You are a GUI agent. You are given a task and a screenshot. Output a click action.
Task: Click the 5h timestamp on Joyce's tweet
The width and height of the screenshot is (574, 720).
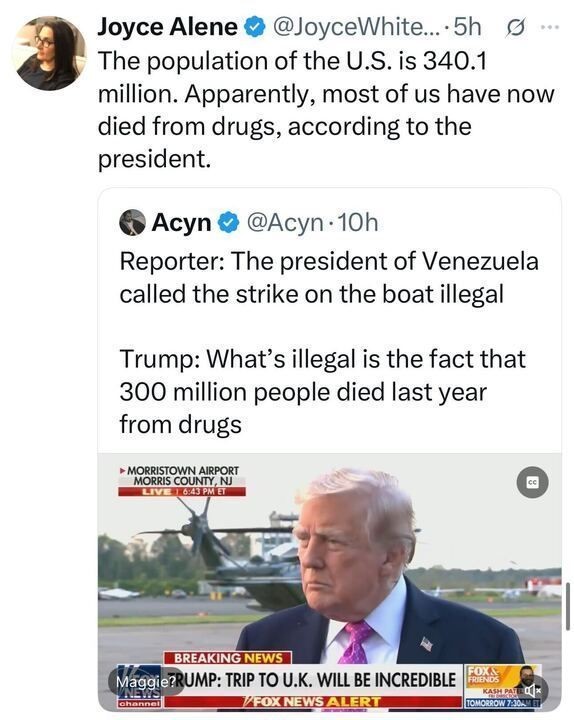(x=467, y=27)
